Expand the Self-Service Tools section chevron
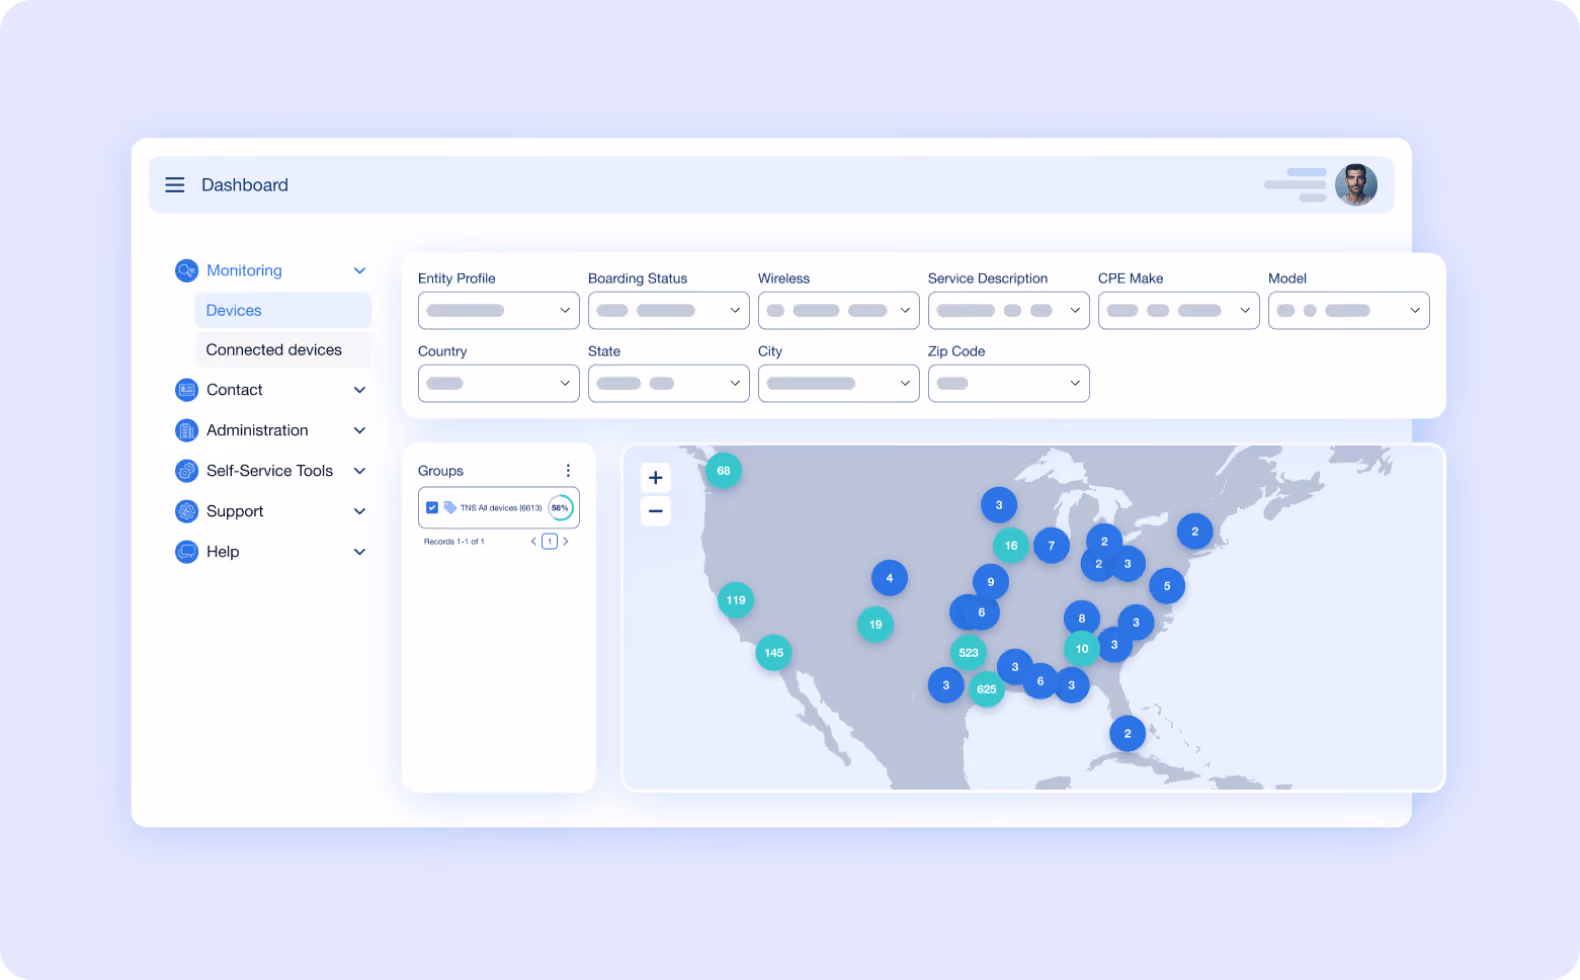Viewport: 1580px width, 980px height. coord(360,471)
